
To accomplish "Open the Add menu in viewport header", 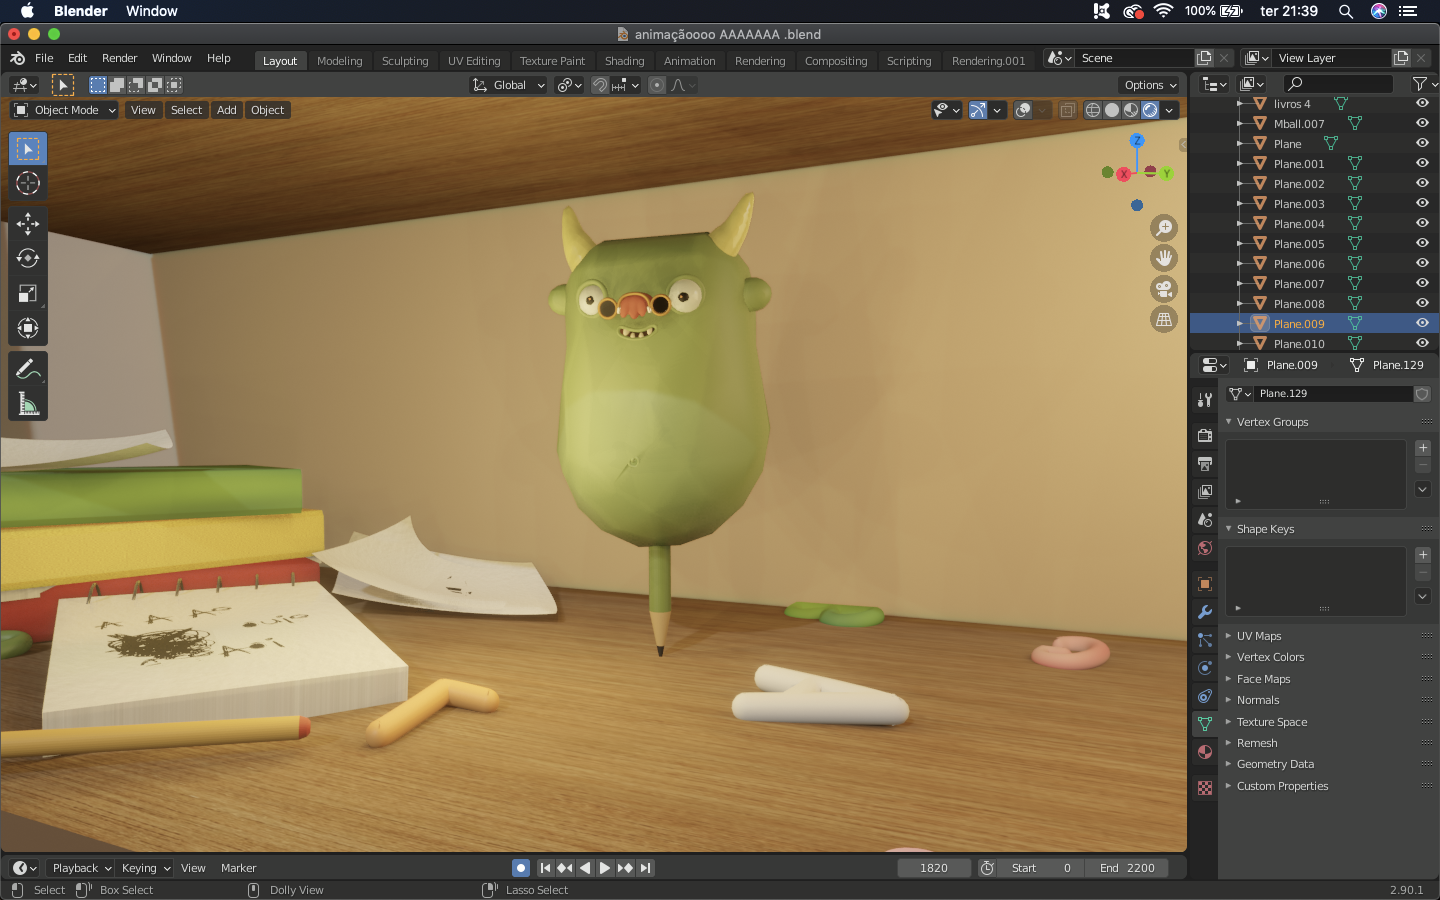I will (227, 110).
